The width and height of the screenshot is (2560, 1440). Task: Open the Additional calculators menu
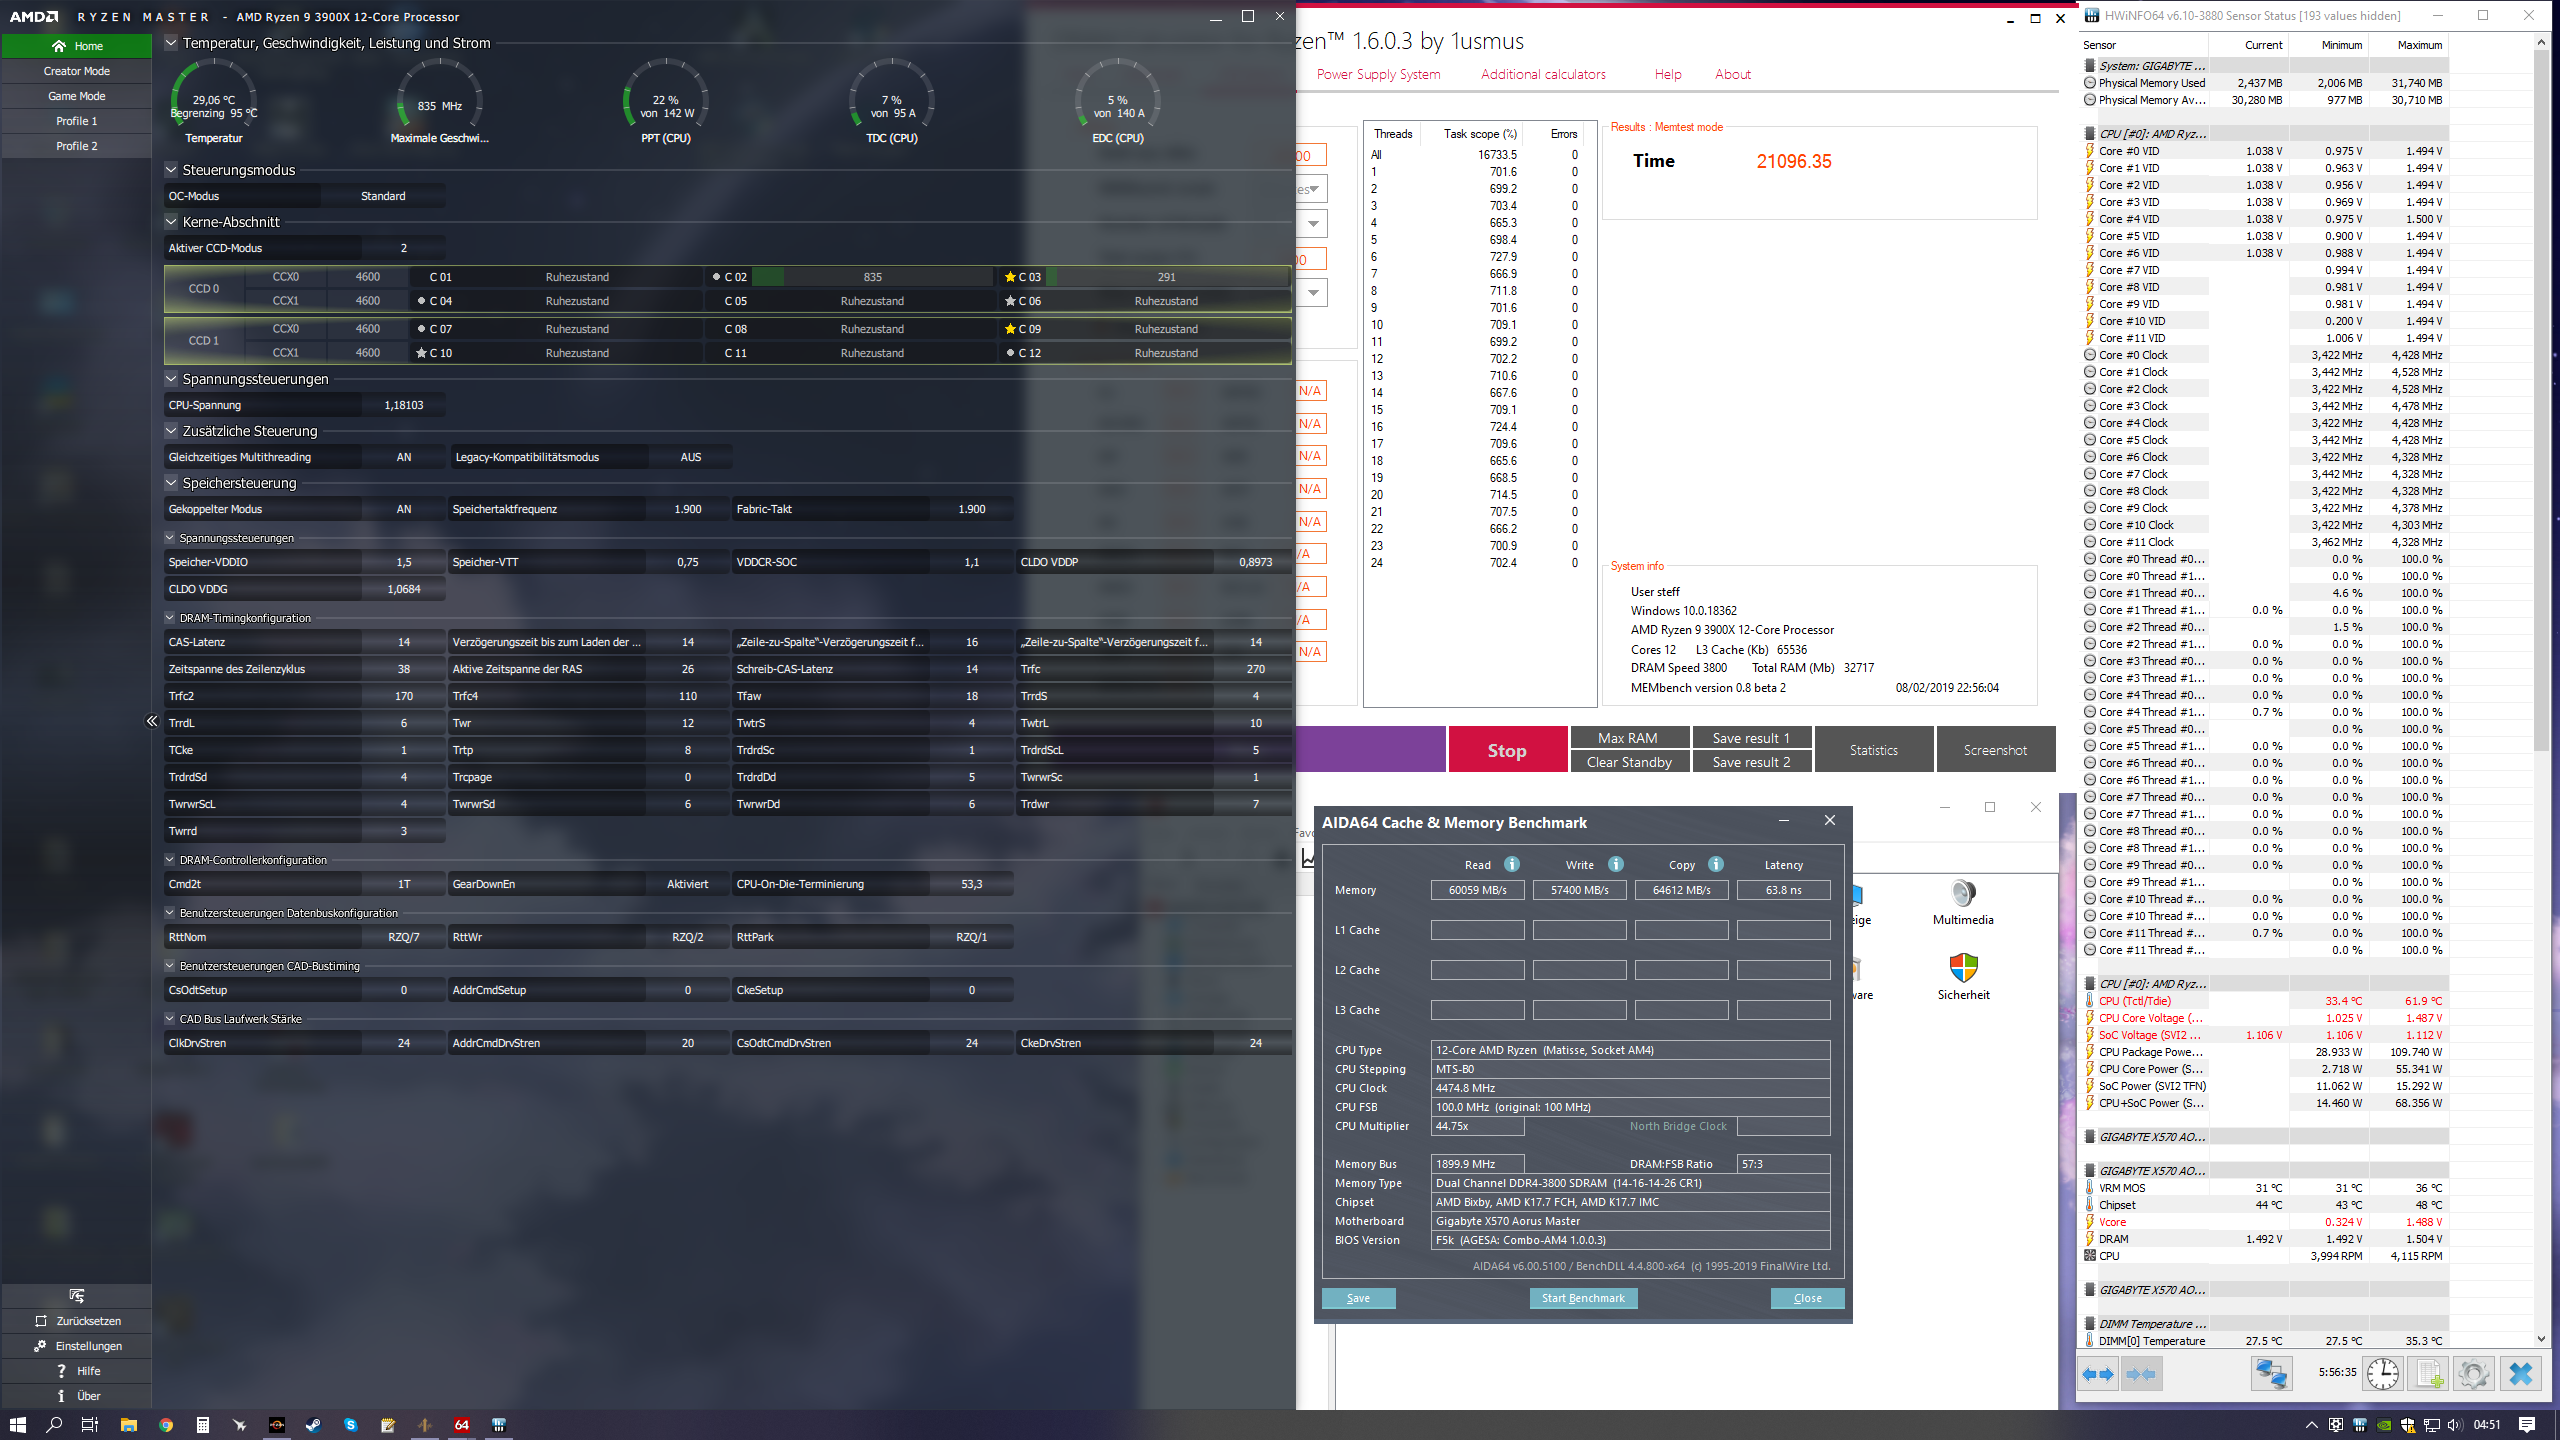1543,74
